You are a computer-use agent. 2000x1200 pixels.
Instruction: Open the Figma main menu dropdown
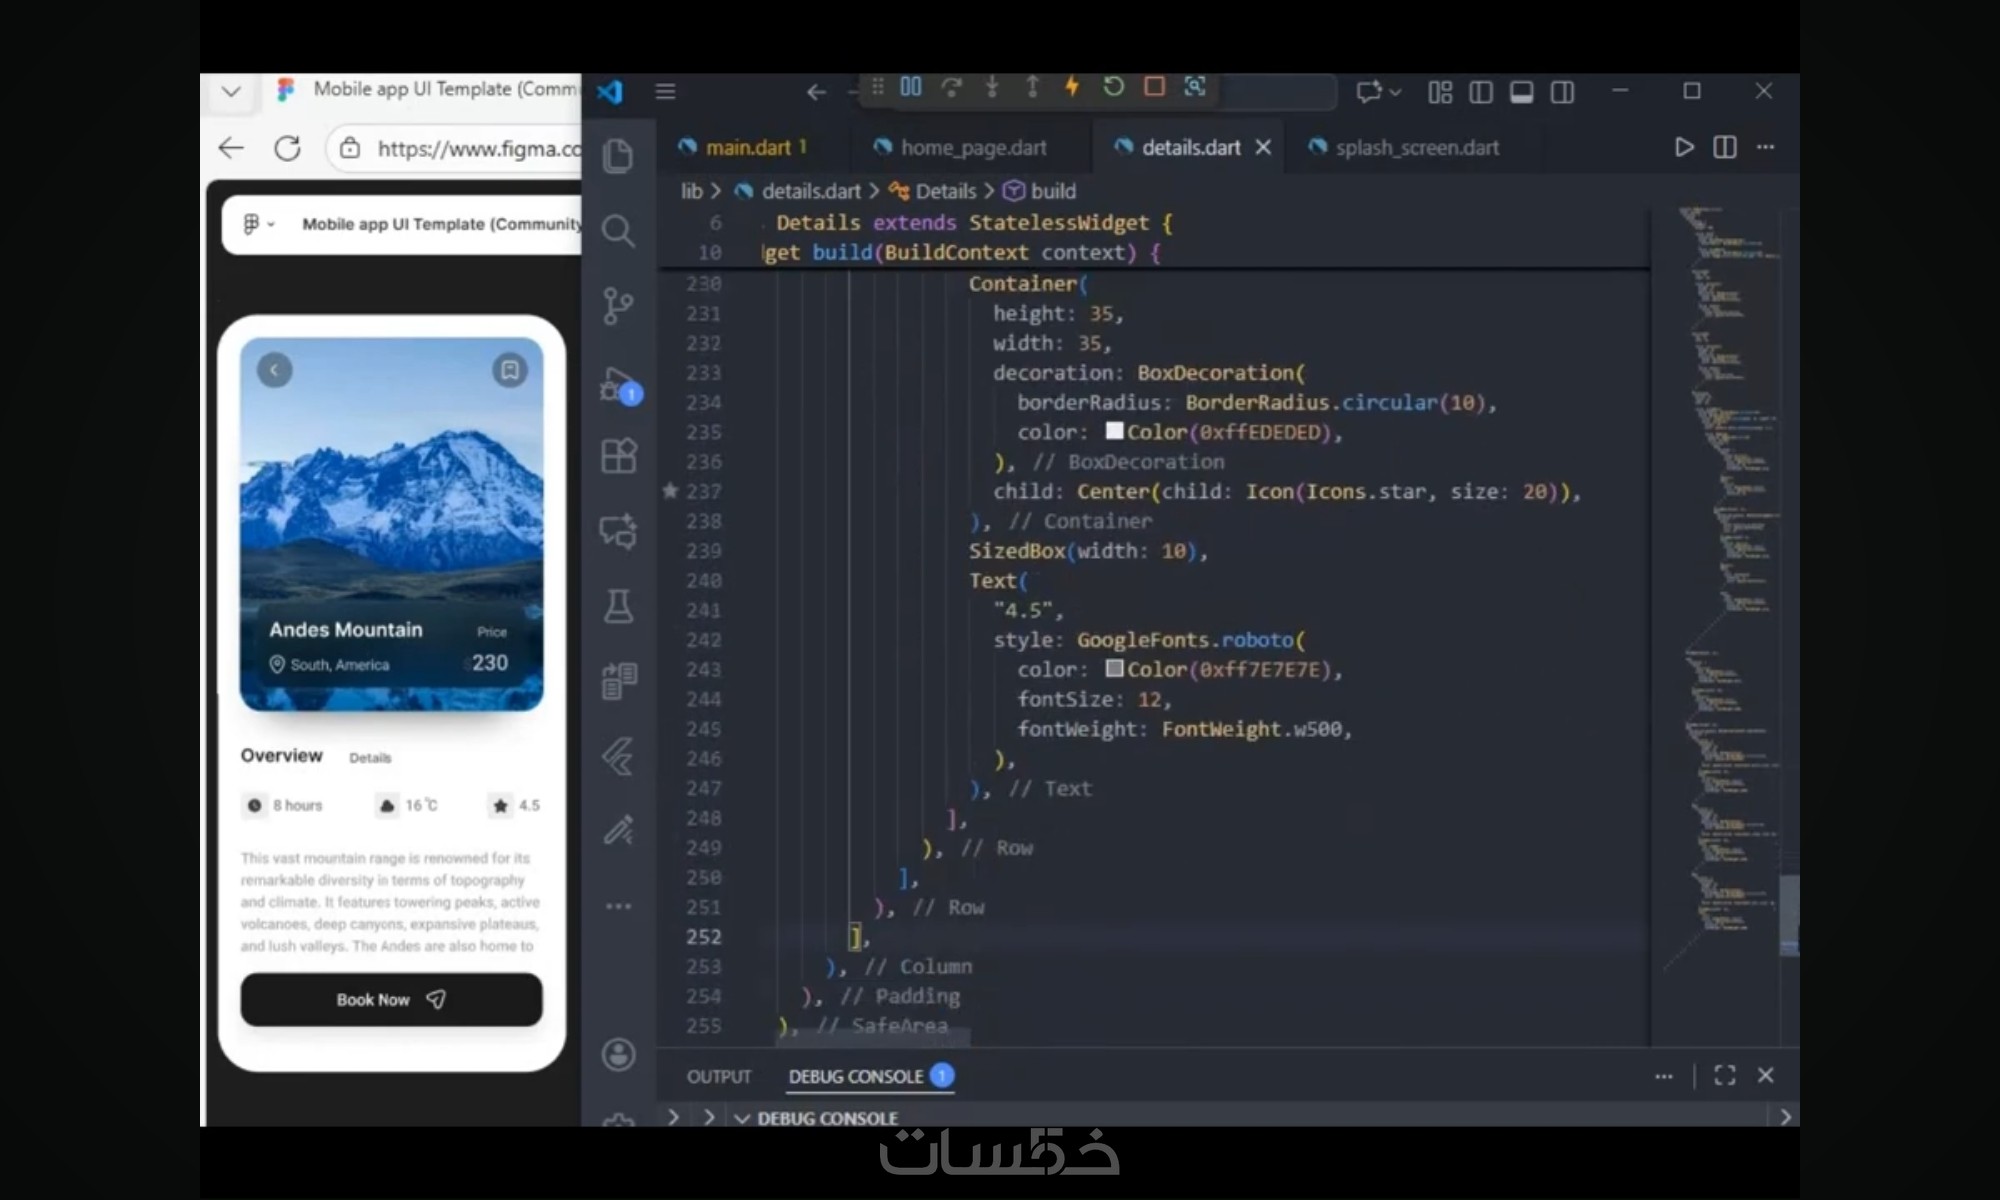click(258, 224)
